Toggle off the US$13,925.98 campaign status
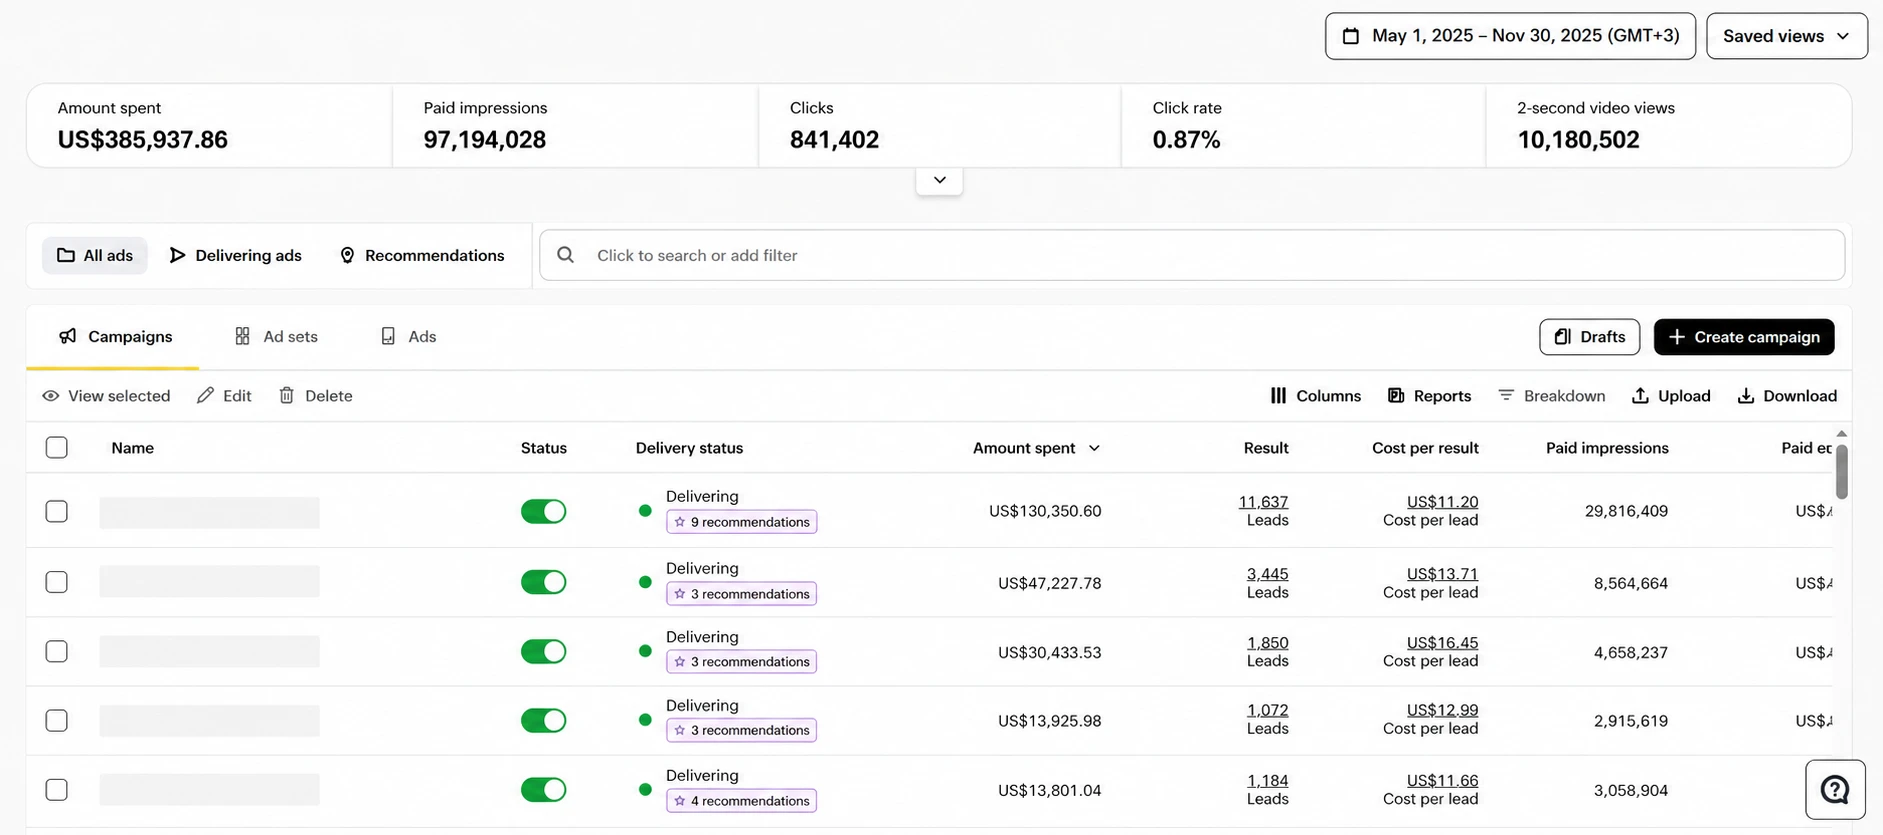1883x835 pixels. tap(544, 720)
